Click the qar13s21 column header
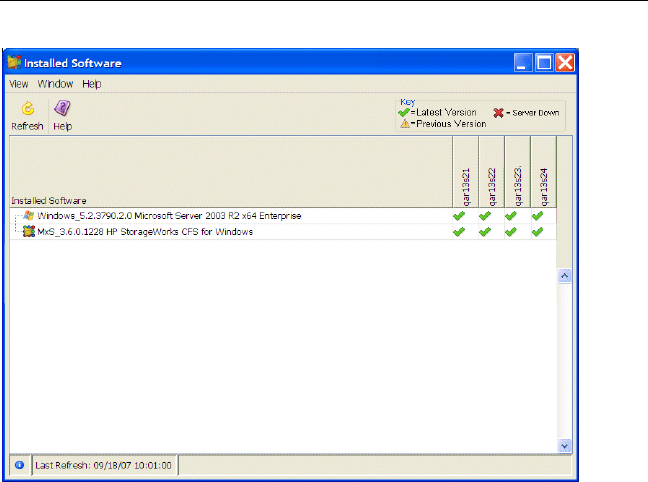The image size is (648, 482). [466, 172]
